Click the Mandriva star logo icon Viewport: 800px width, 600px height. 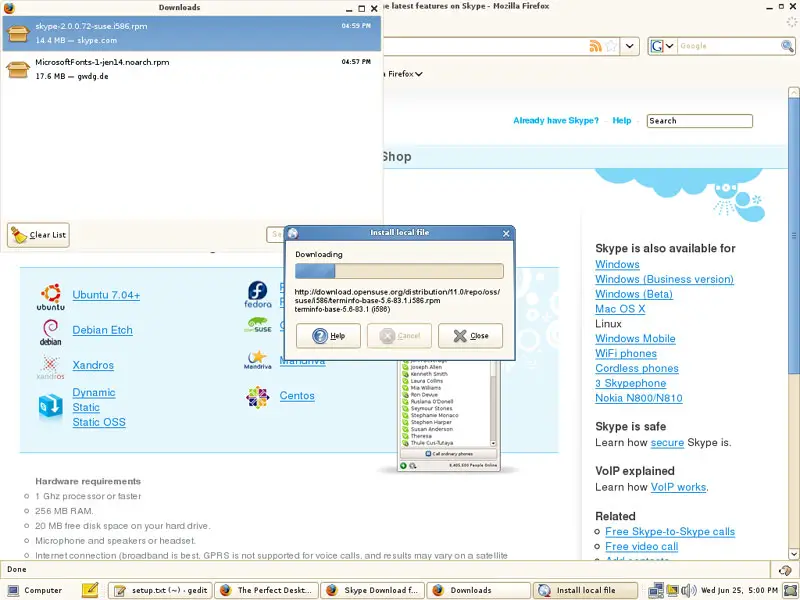[258, 360]
